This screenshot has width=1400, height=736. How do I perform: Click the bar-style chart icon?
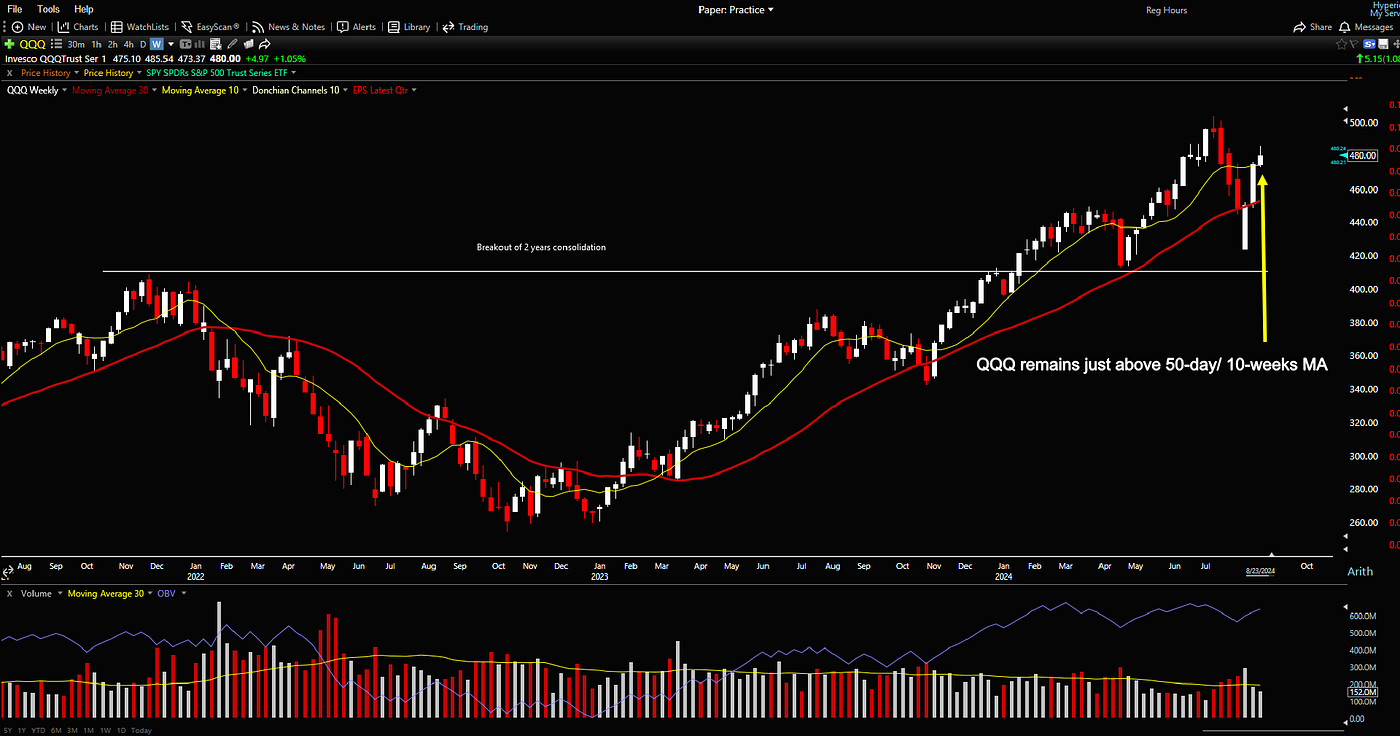(x=199, y=44)
